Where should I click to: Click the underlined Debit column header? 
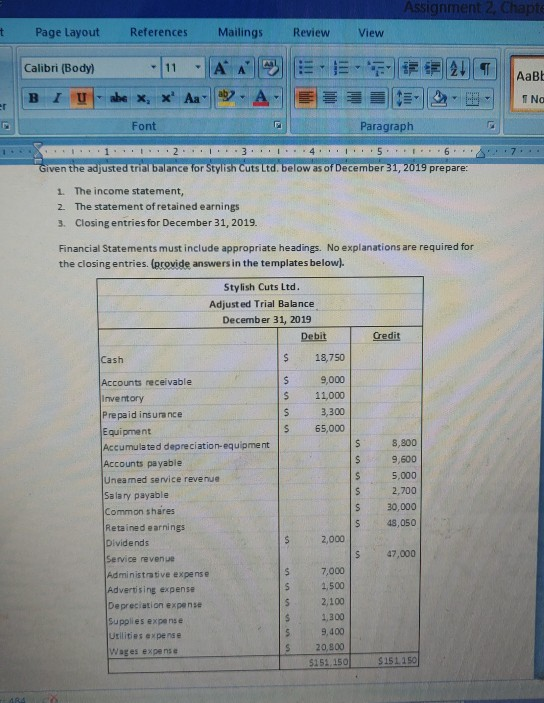(x=313, y=336)
